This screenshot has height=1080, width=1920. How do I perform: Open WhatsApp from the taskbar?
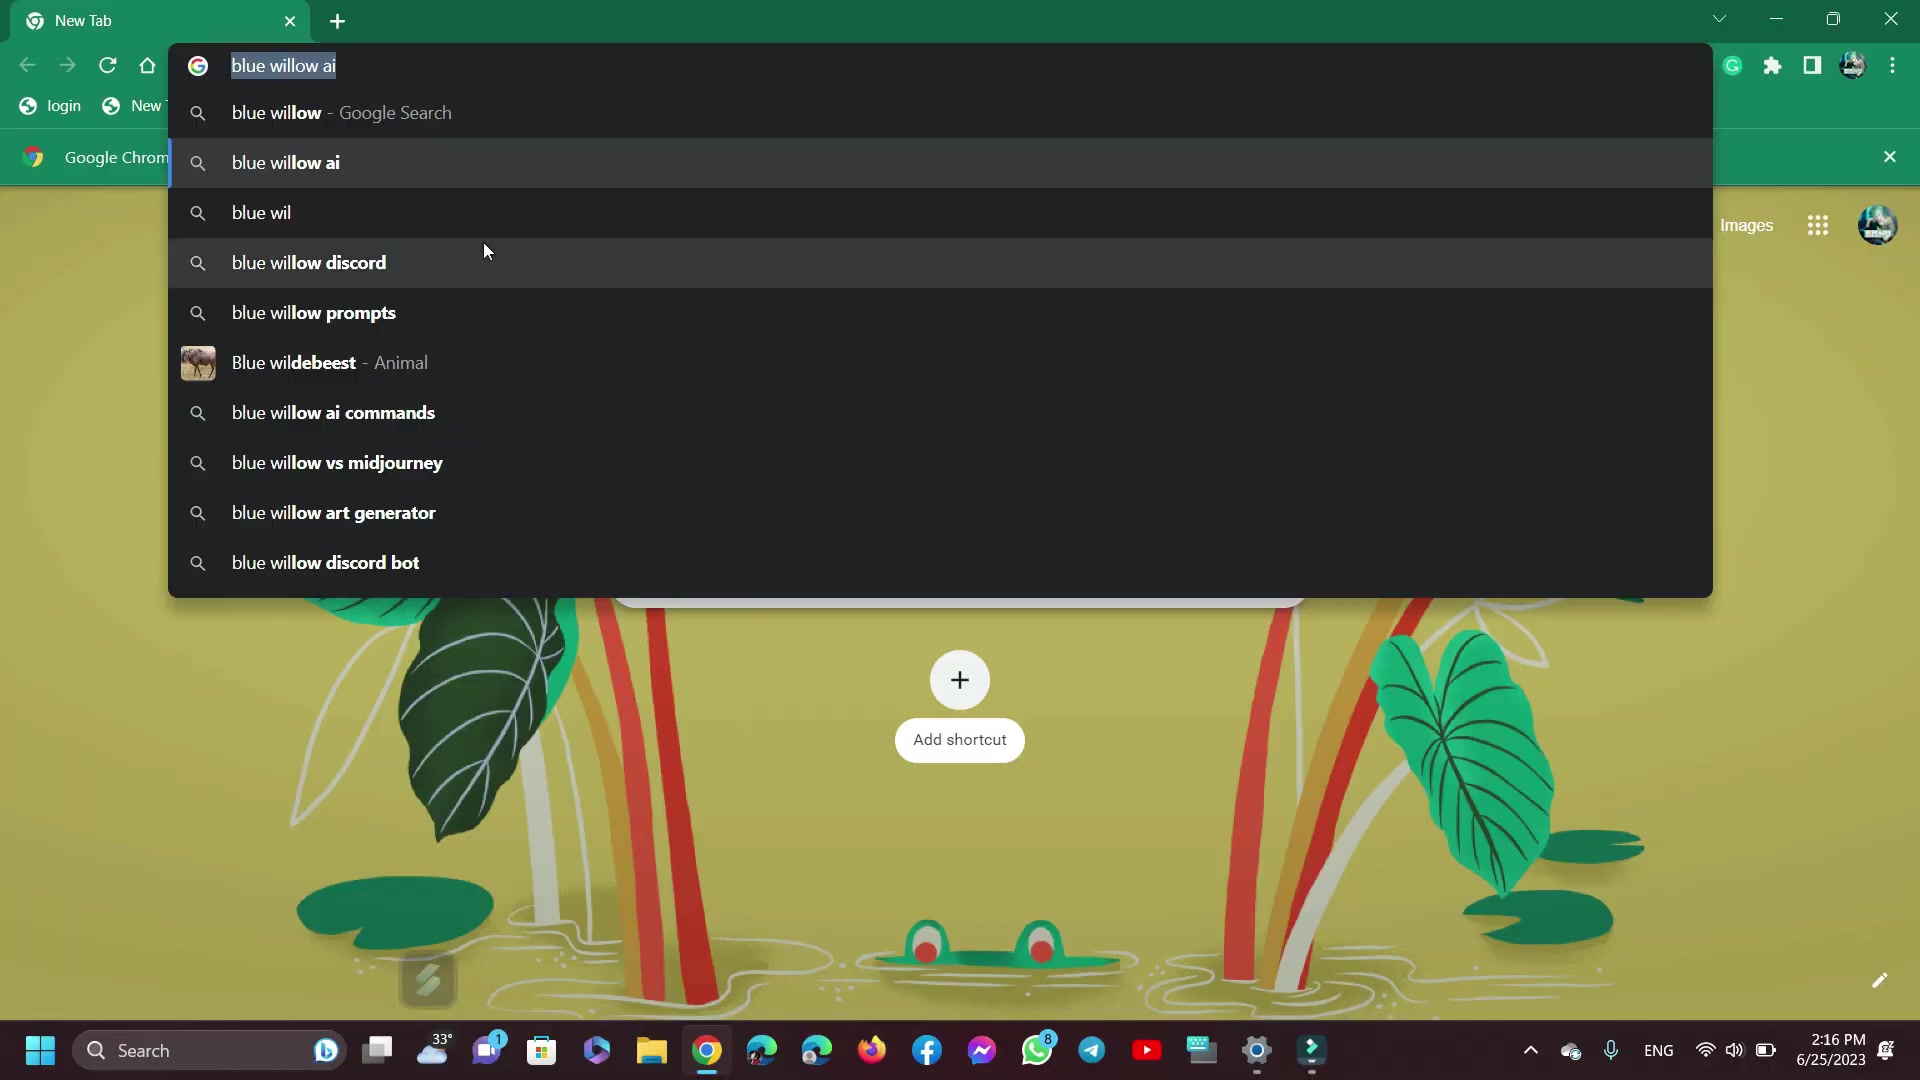tap(1037, 1050)
